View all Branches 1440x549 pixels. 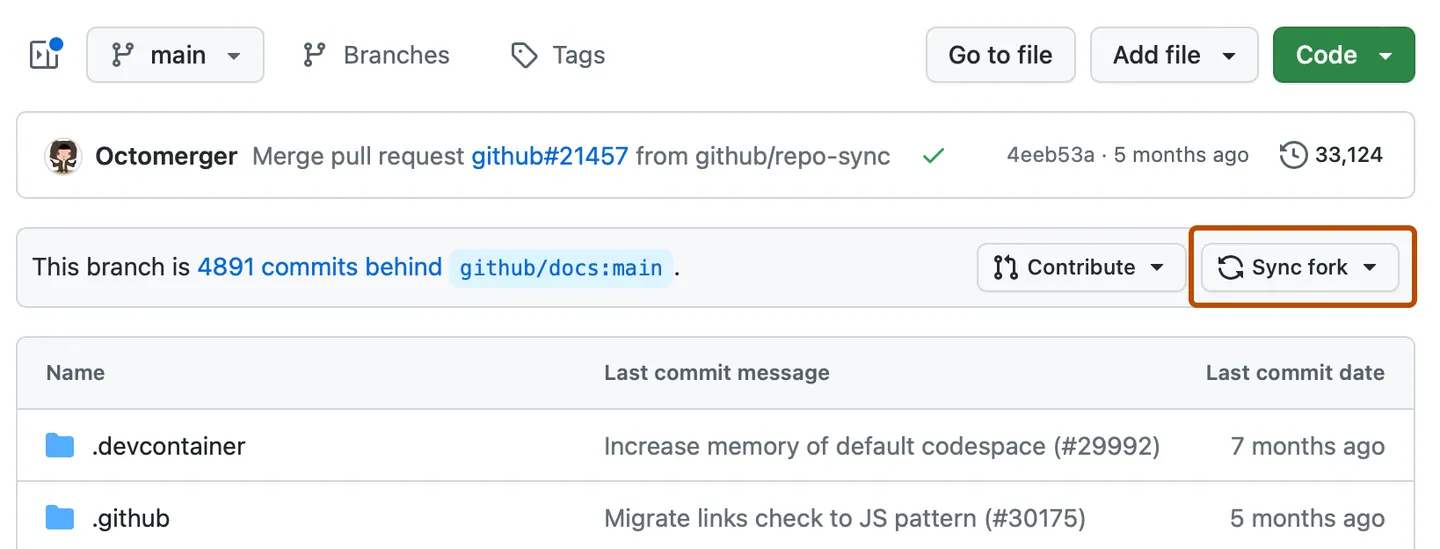click(377, 55)
